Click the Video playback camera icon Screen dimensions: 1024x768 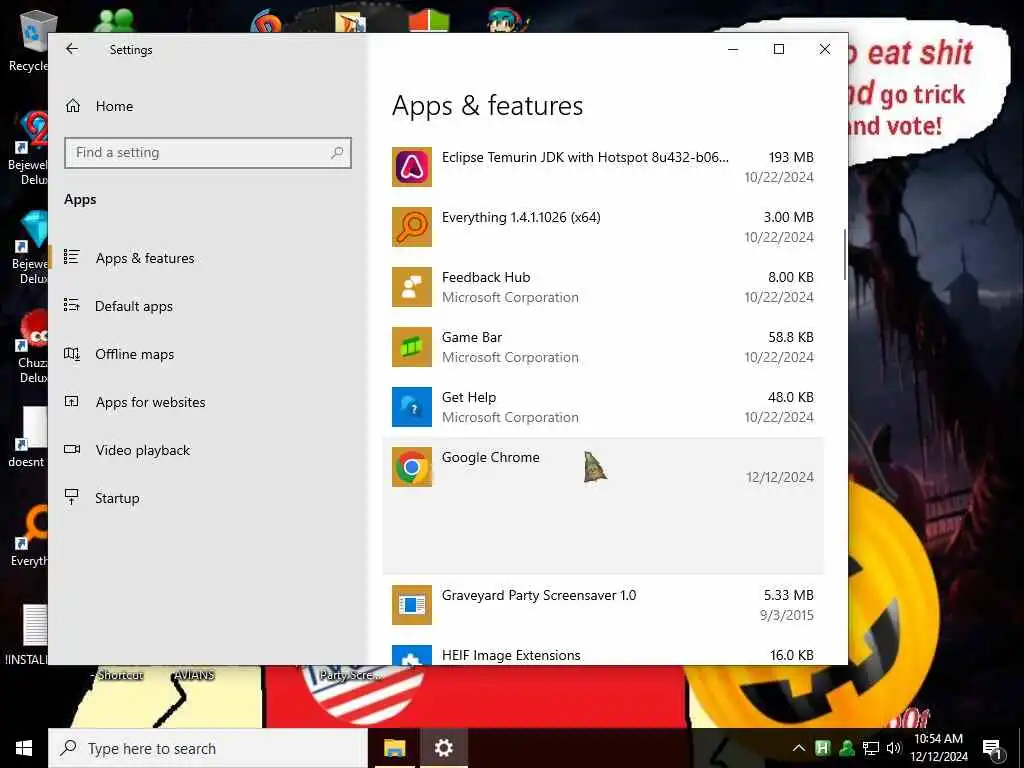point(72,449)
